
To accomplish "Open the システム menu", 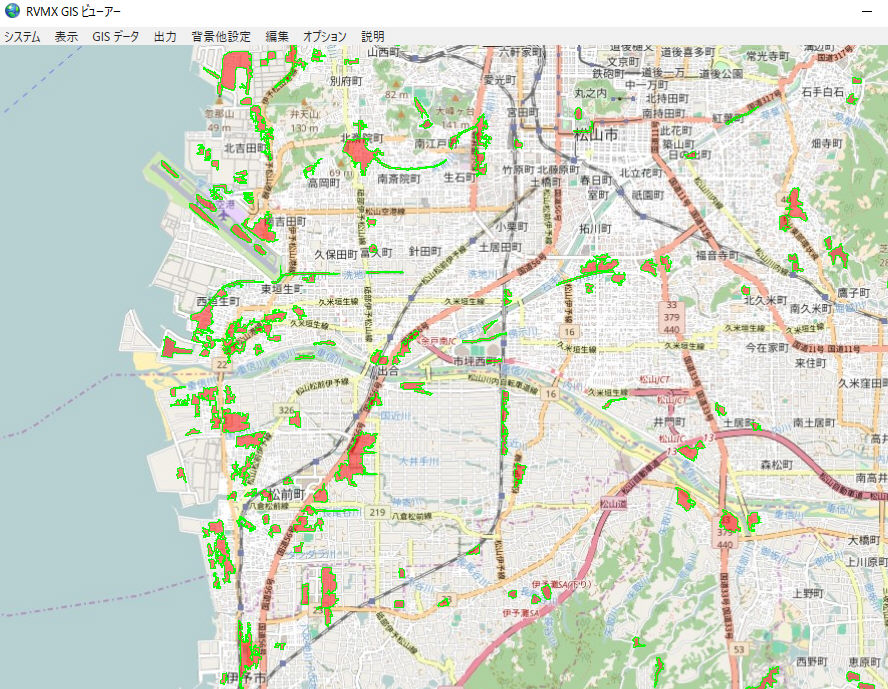I will (22, 36).
